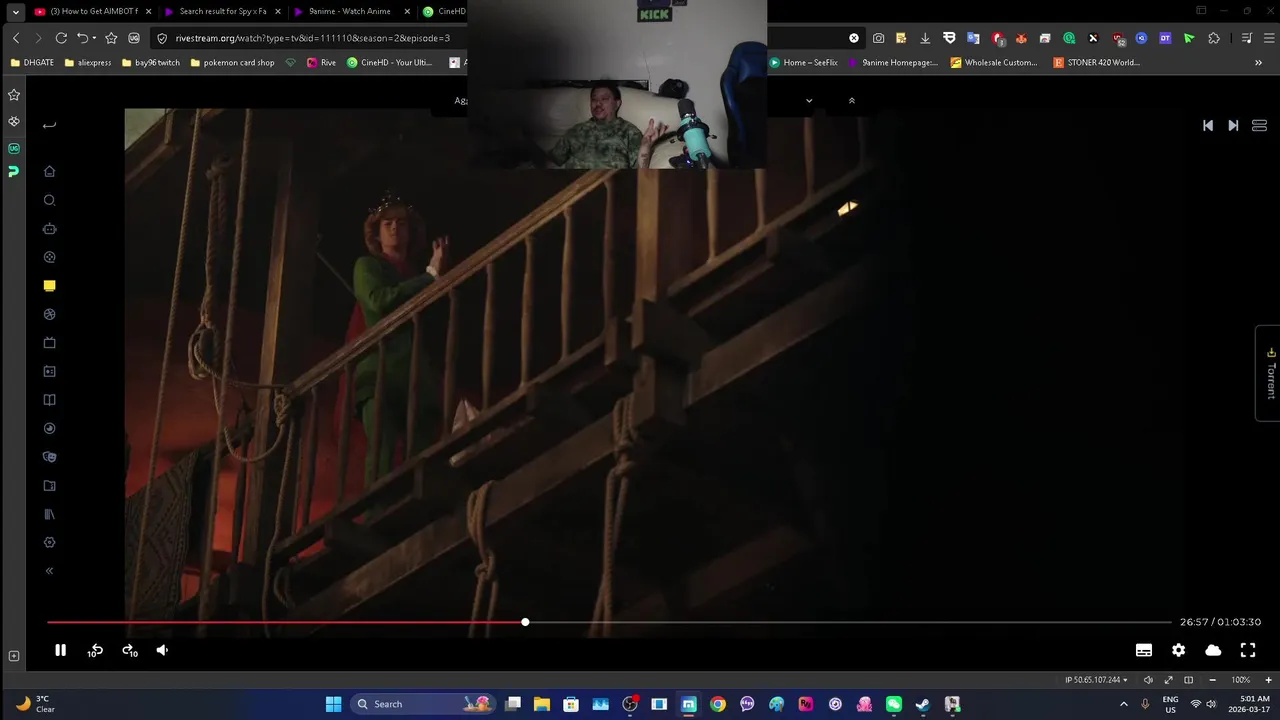The width and height of the screenshot is (1280, 720).
Task: Clear the address bar with X button
Action: coord(854,38)
